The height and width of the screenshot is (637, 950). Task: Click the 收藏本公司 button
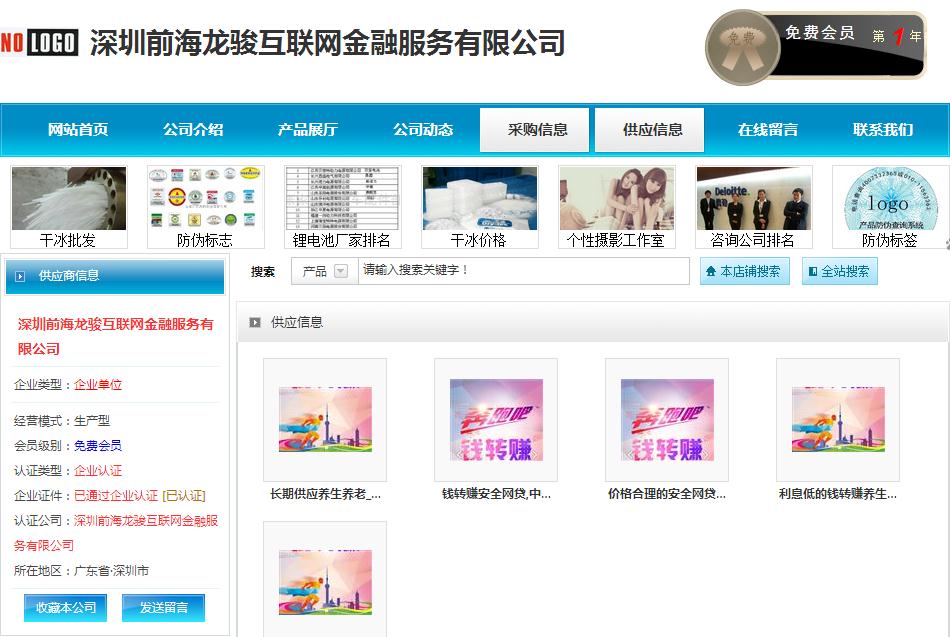64,607
